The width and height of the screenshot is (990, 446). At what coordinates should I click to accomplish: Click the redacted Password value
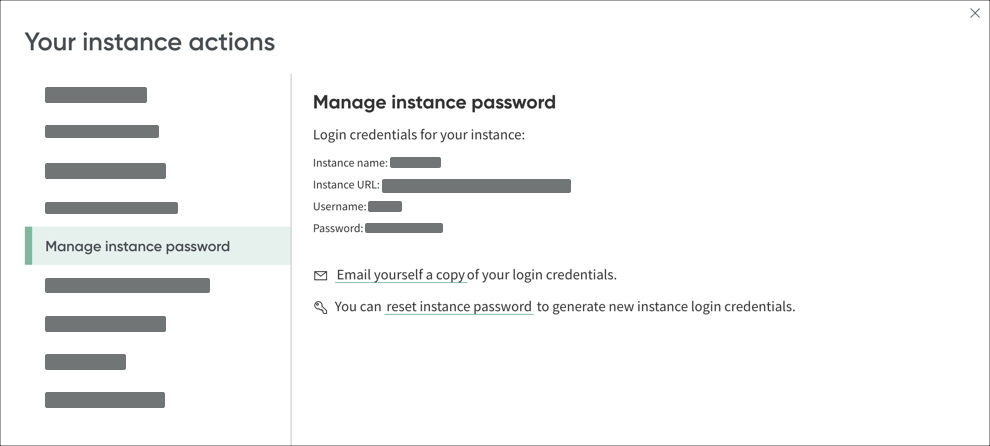[x=404, y=228]
